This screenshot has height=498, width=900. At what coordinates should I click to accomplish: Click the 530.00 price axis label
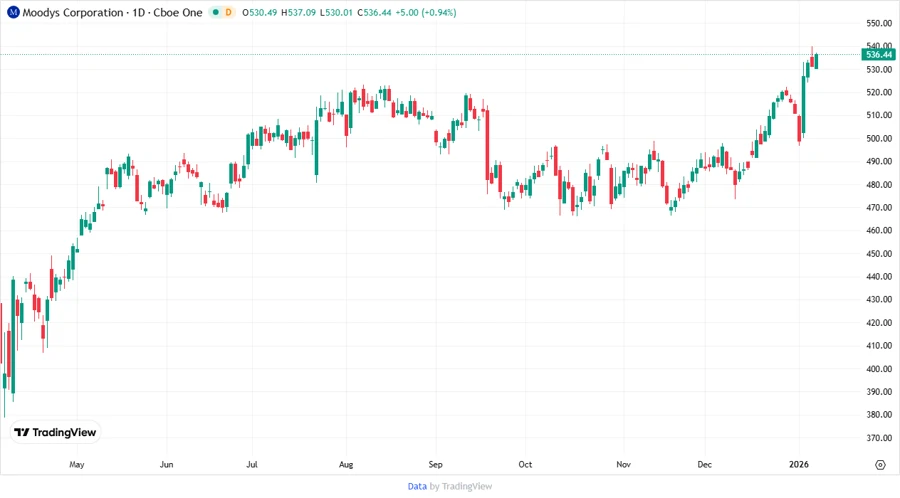(x=879, y=69)
